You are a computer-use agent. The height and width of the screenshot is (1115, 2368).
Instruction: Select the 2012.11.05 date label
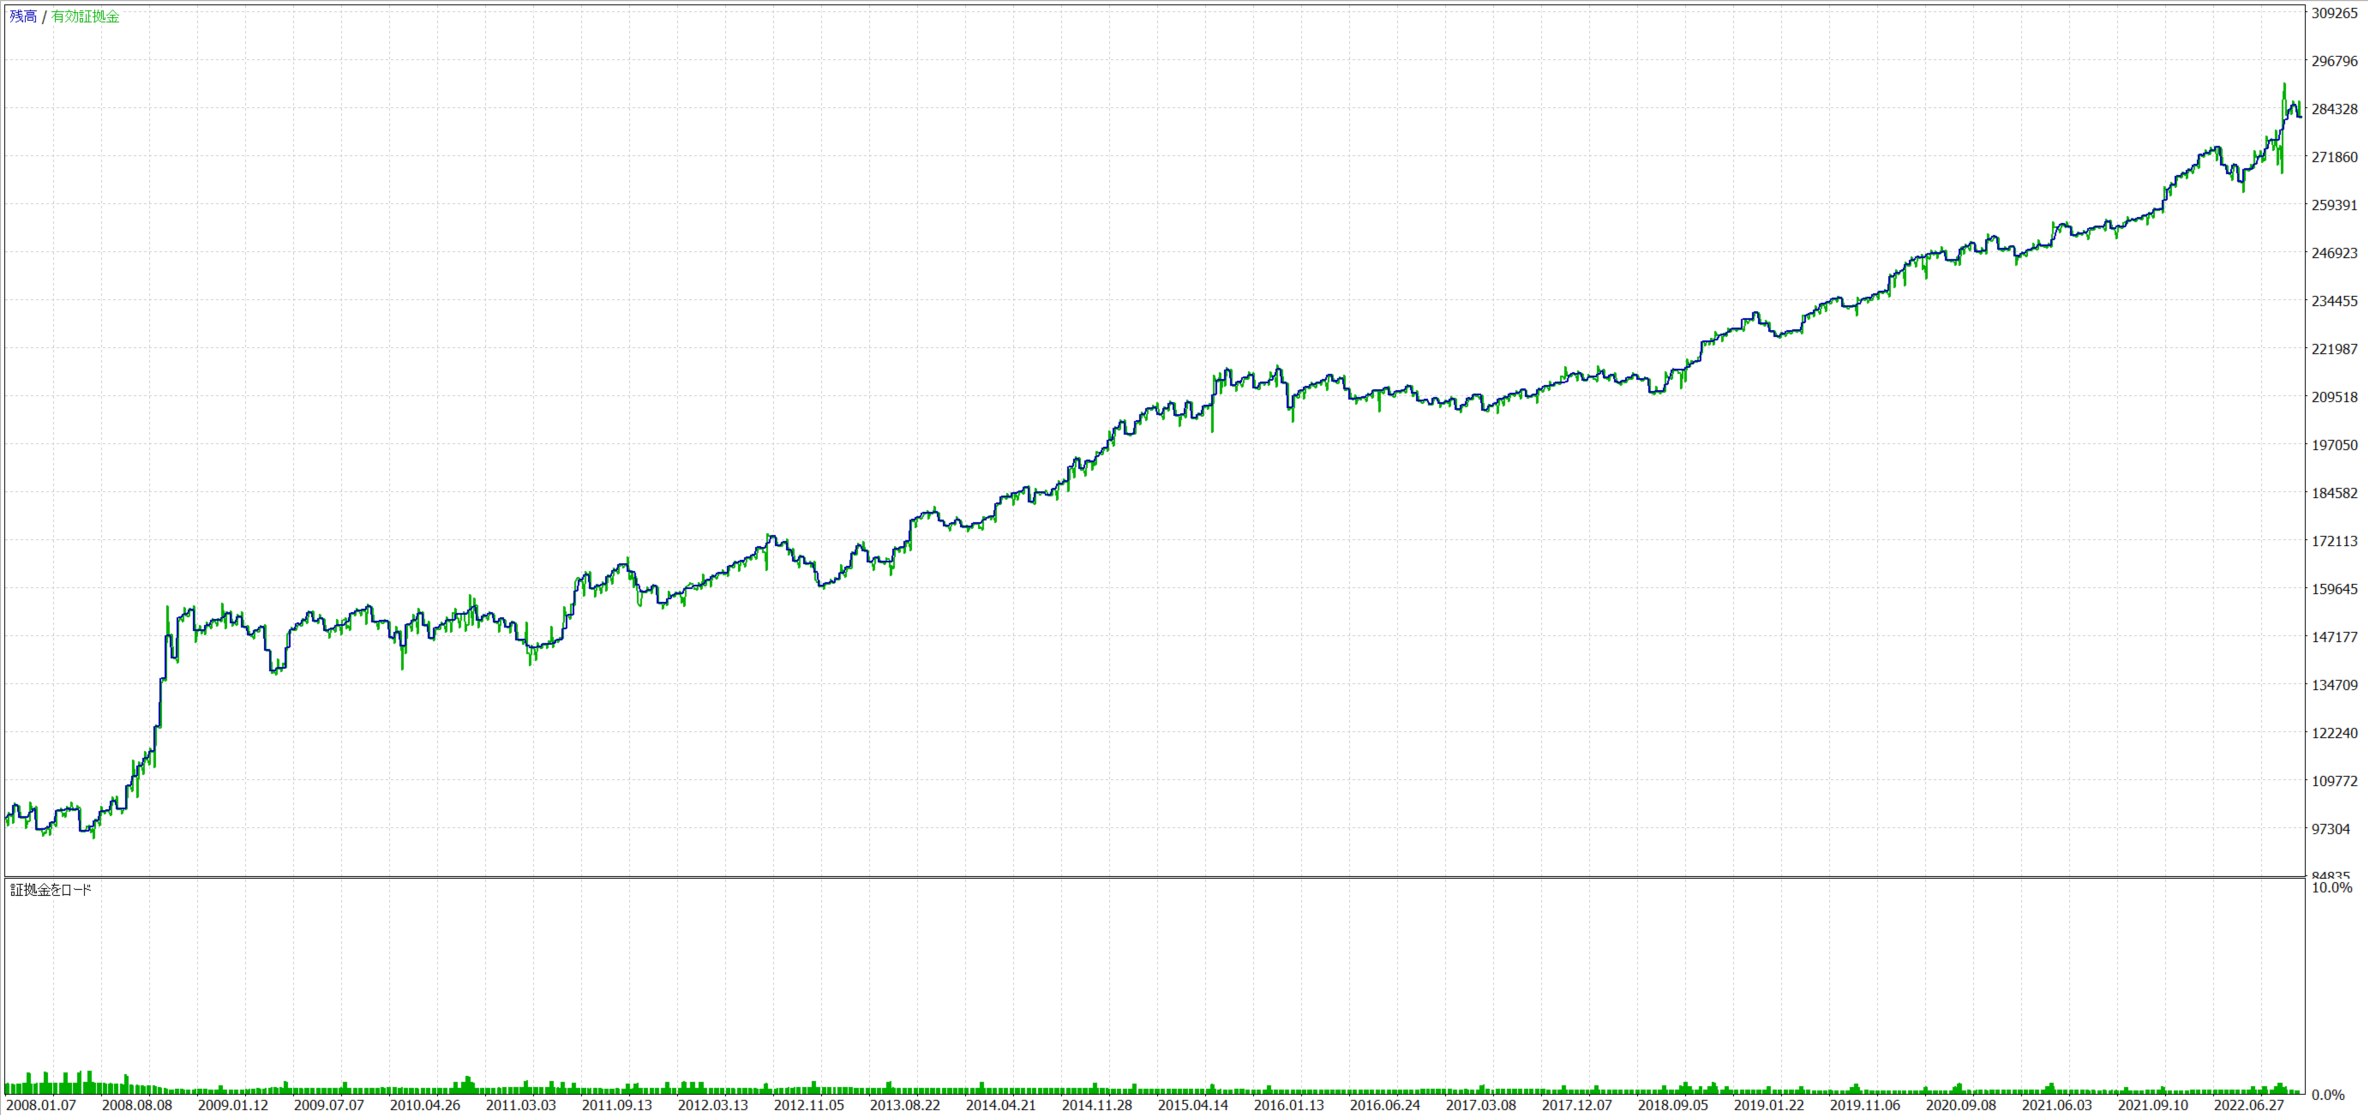(809, 1105)
